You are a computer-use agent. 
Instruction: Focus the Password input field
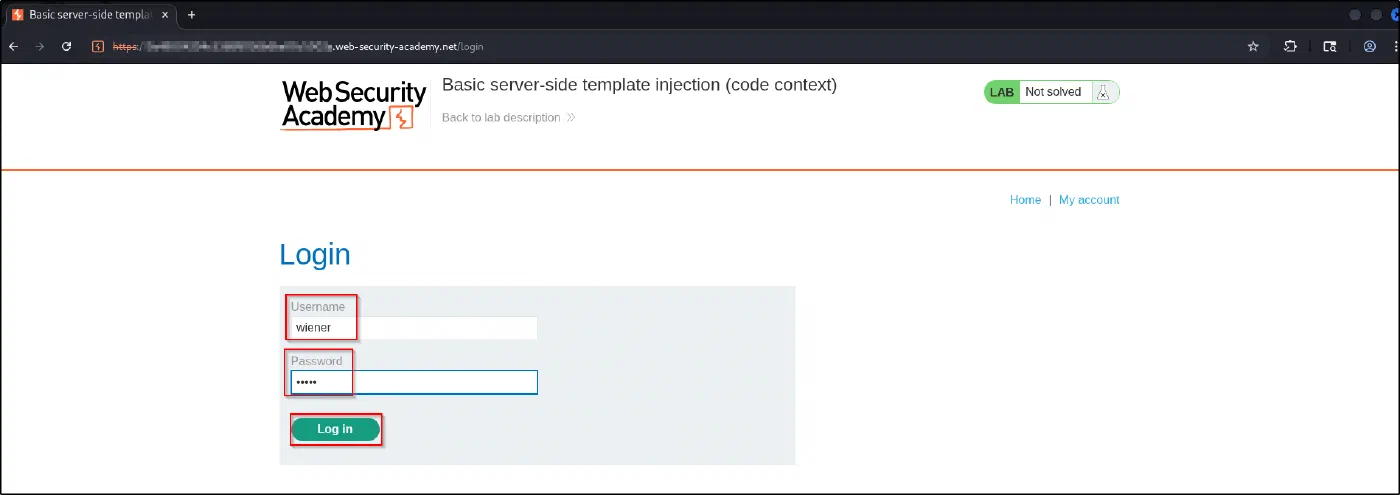414,382
